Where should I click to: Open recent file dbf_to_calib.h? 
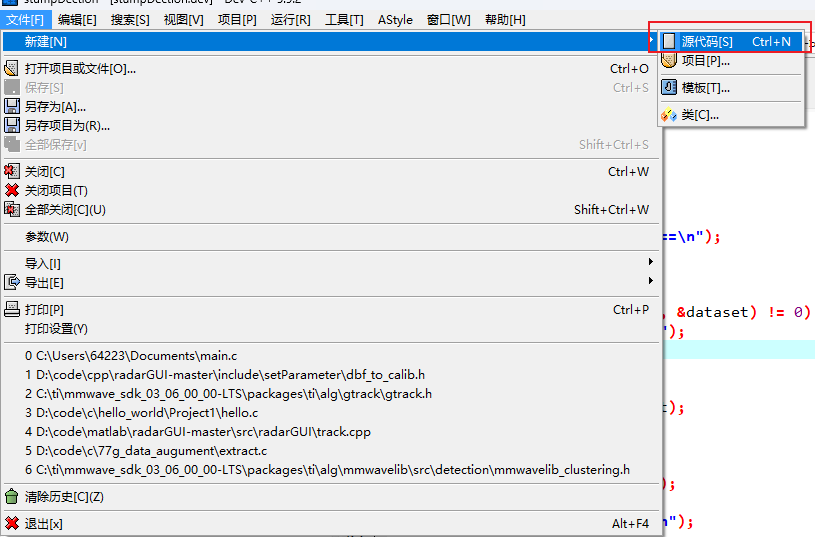click(x=331, y=374)
